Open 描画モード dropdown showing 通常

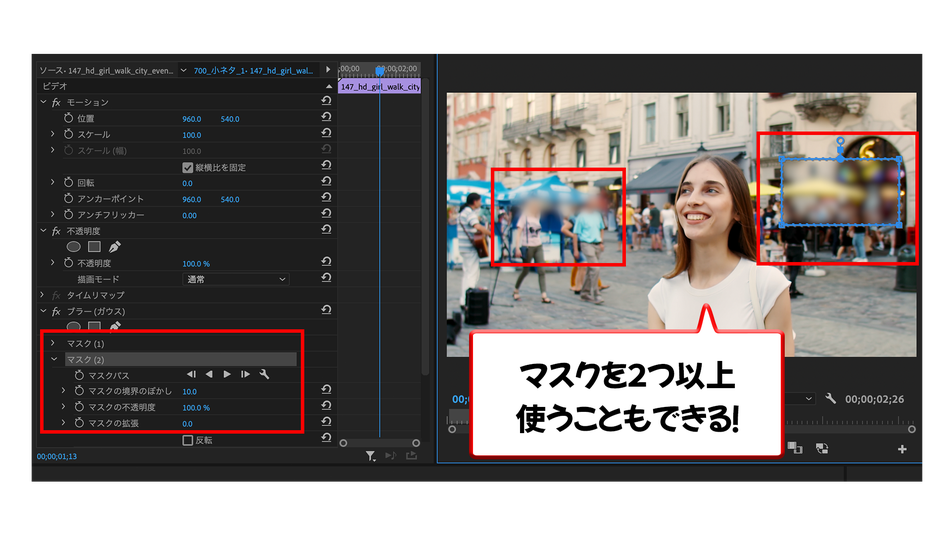click(236, 279)
